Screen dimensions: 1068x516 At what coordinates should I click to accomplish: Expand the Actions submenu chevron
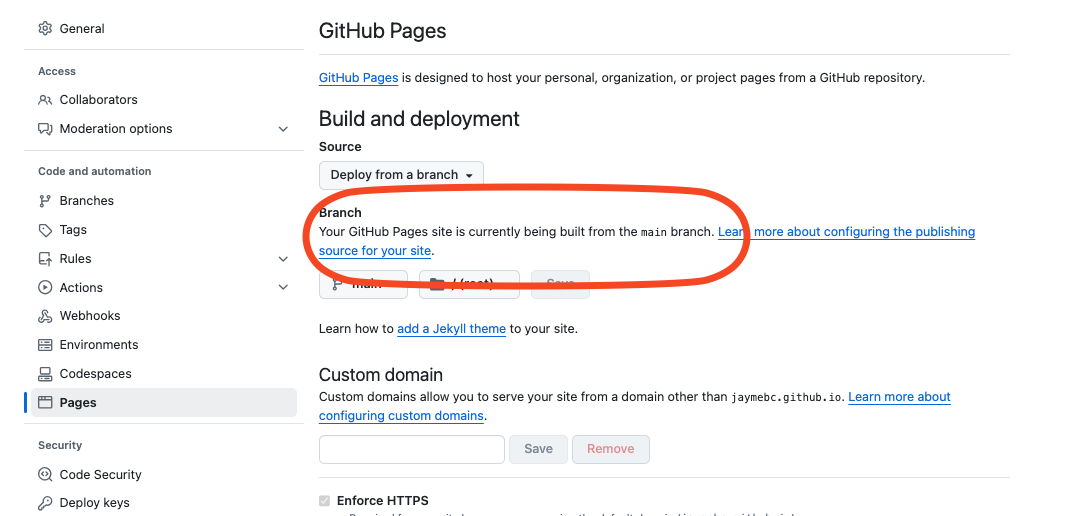(283, 288)
